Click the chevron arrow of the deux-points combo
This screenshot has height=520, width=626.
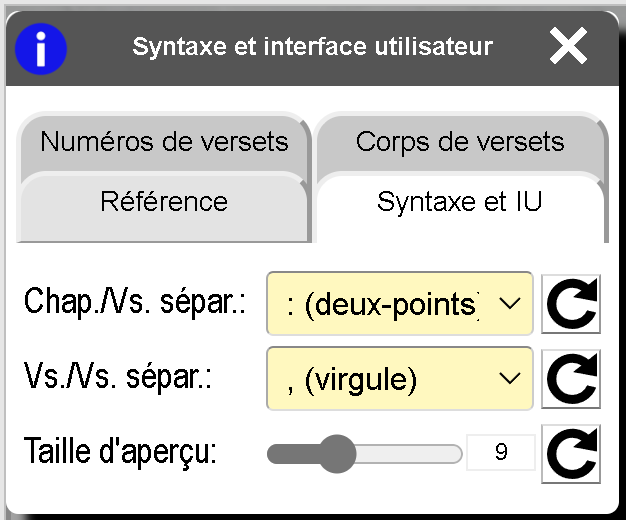click(509, 304)
